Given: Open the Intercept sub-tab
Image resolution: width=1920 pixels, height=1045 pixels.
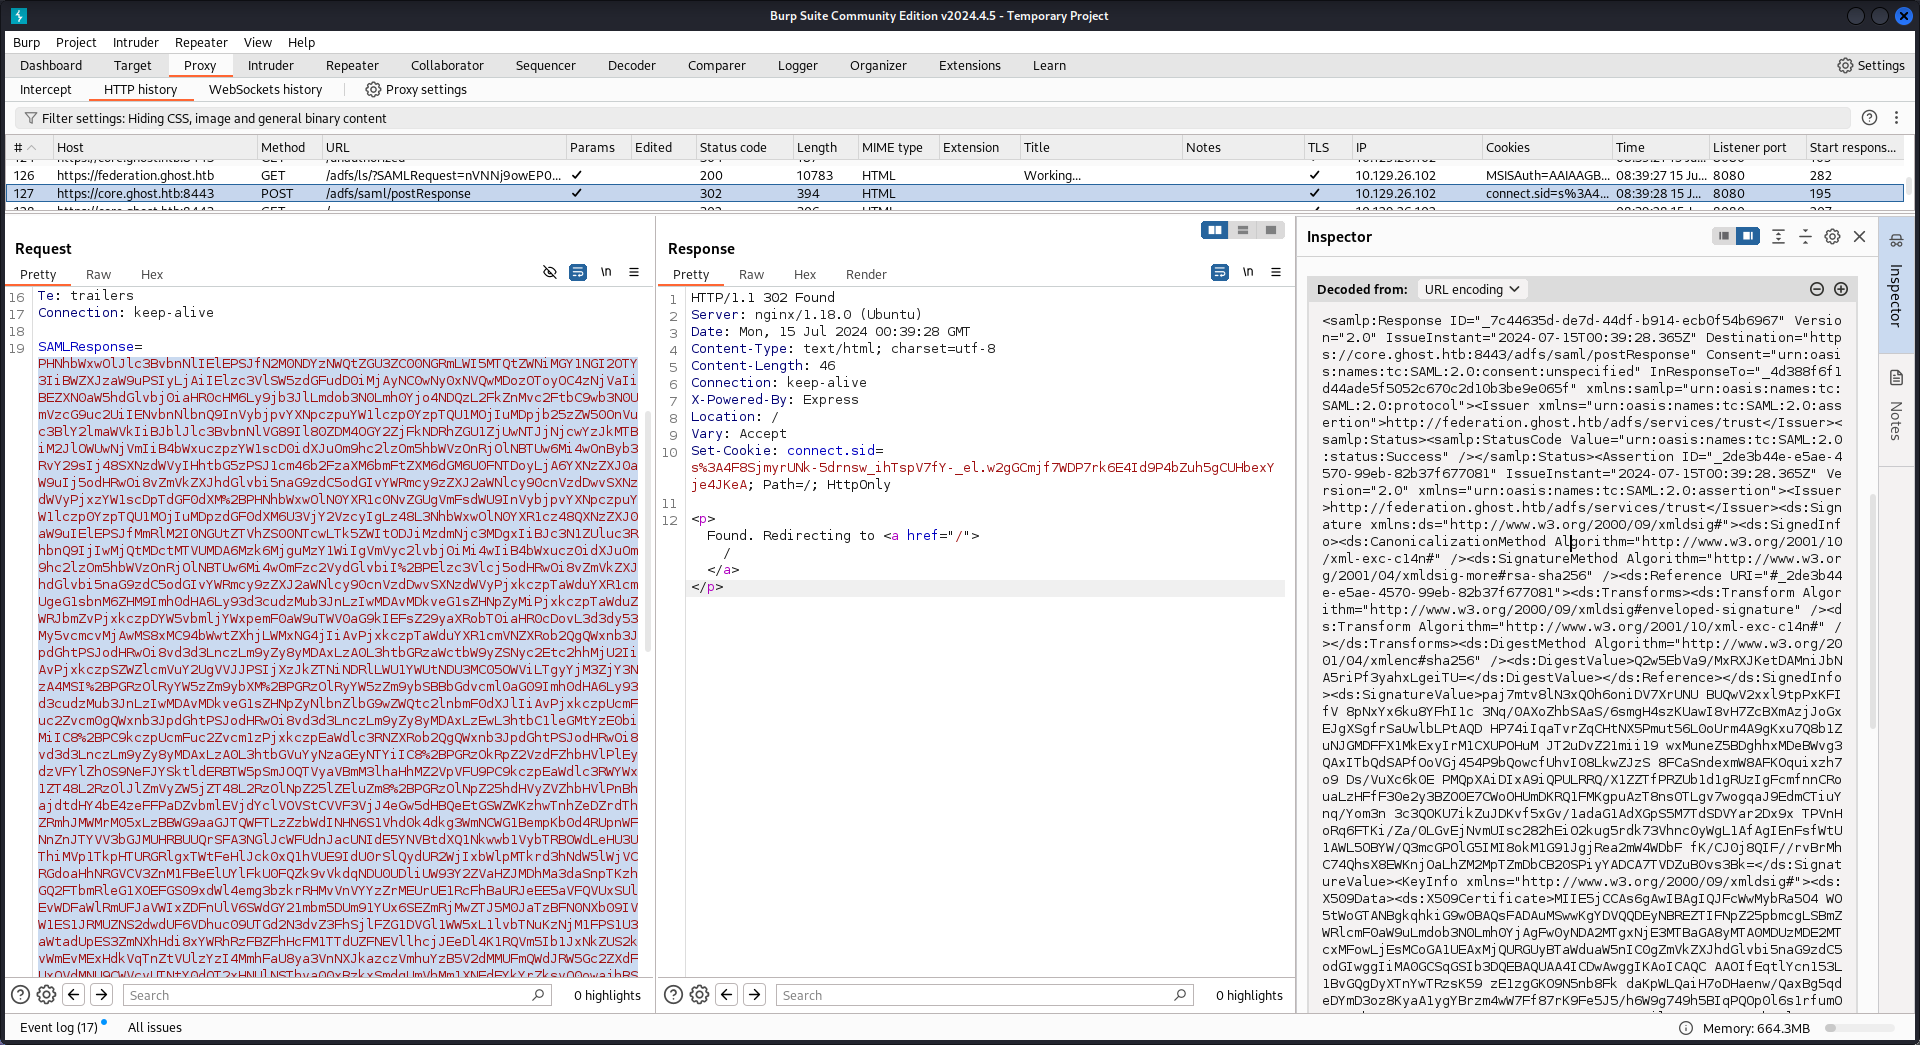Looking at the screenshot, I should (x=46, y=89).
